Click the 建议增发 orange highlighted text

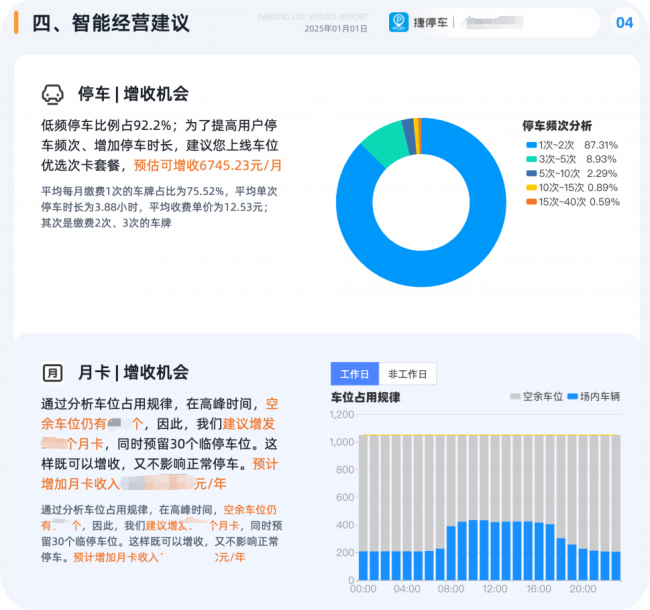(x=249, y=424)
